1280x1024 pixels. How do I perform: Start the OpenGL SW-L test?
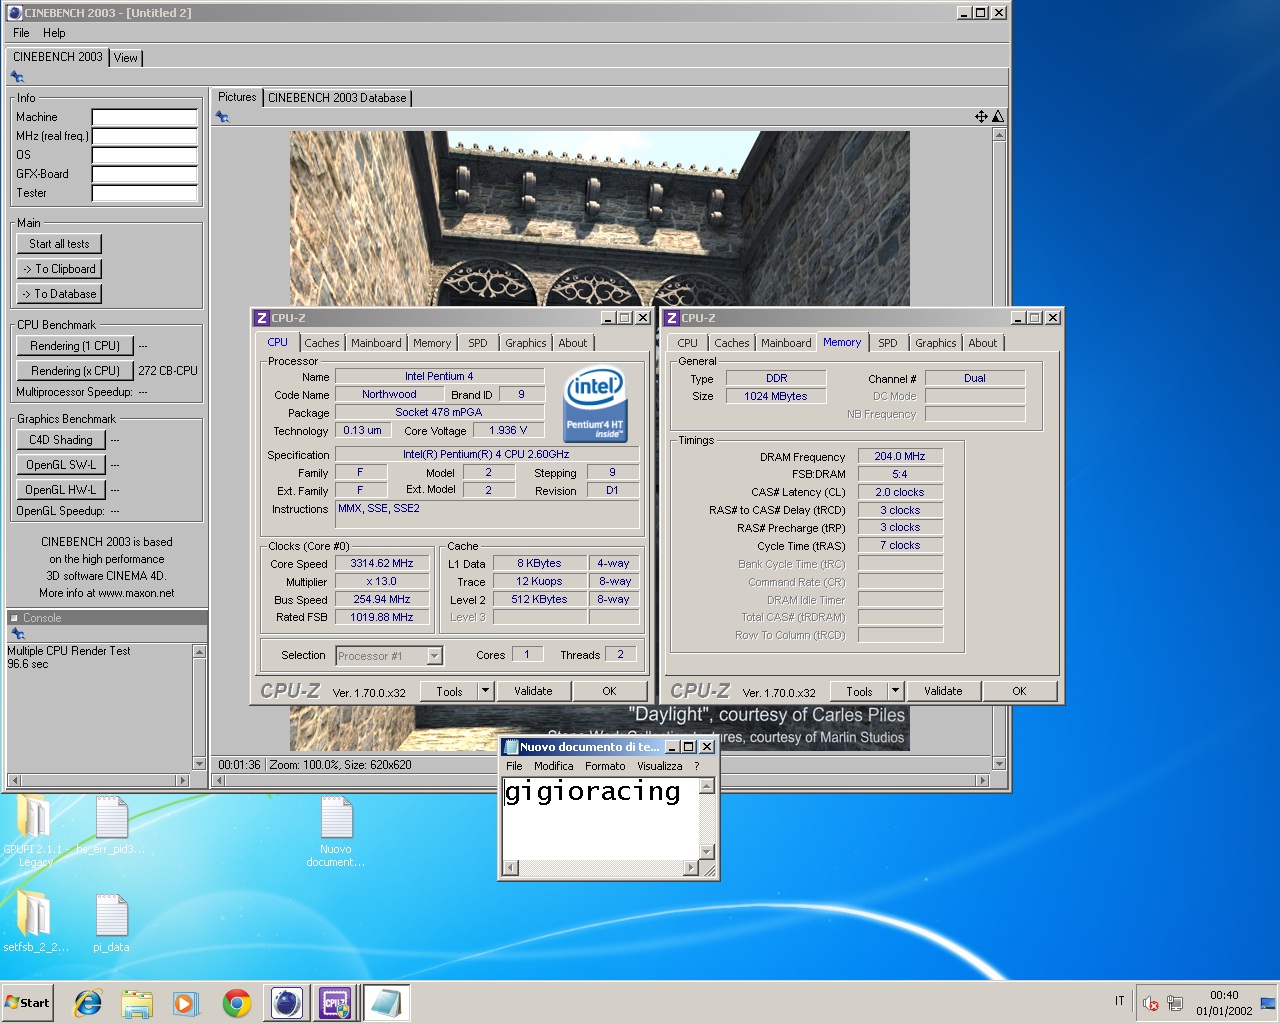click(x=60, y=465)
